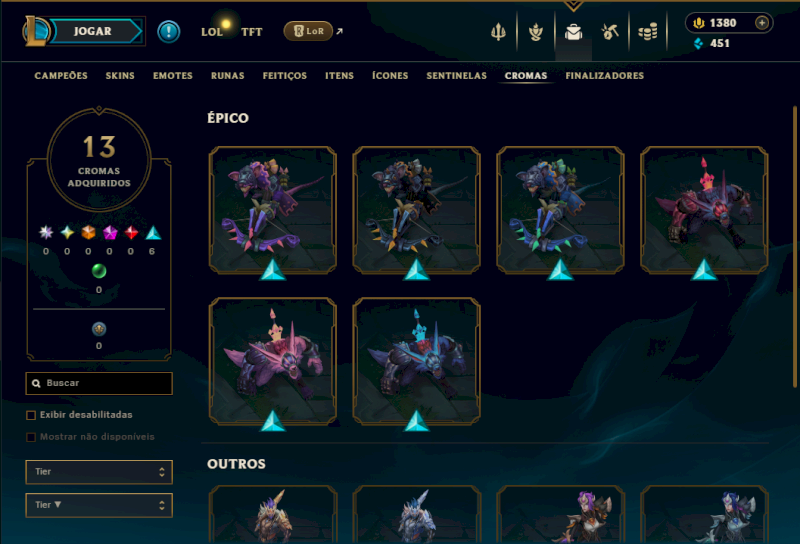Screen dimensions: 800x544
Task: Open the first Tier dropdown
Action: (99, 472)
